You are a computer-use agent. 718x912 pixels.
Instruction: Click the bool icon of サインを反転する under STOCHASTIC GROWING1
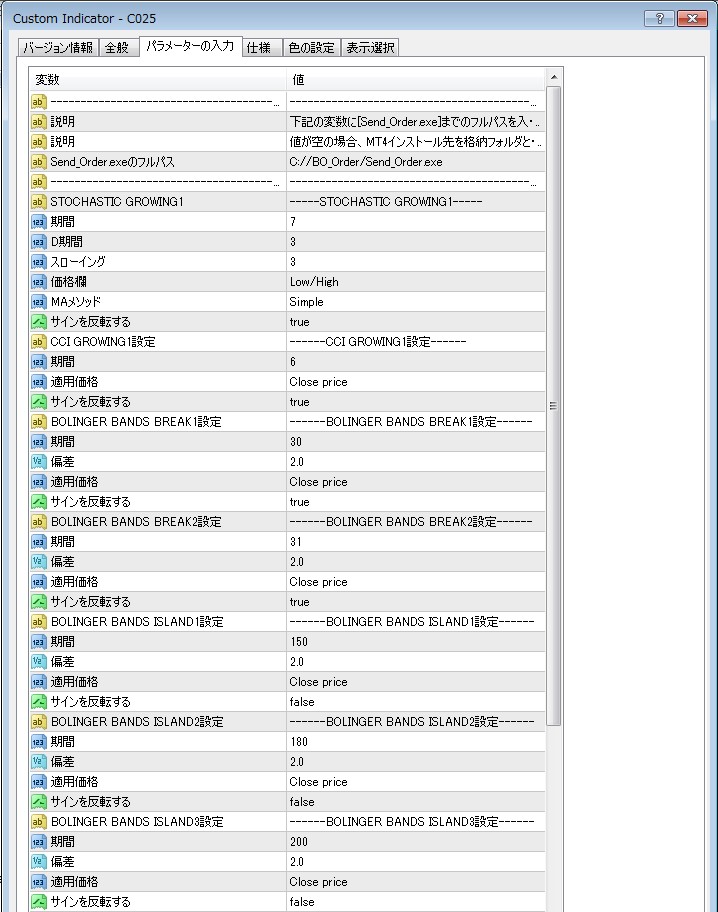[x=38, y=322]
